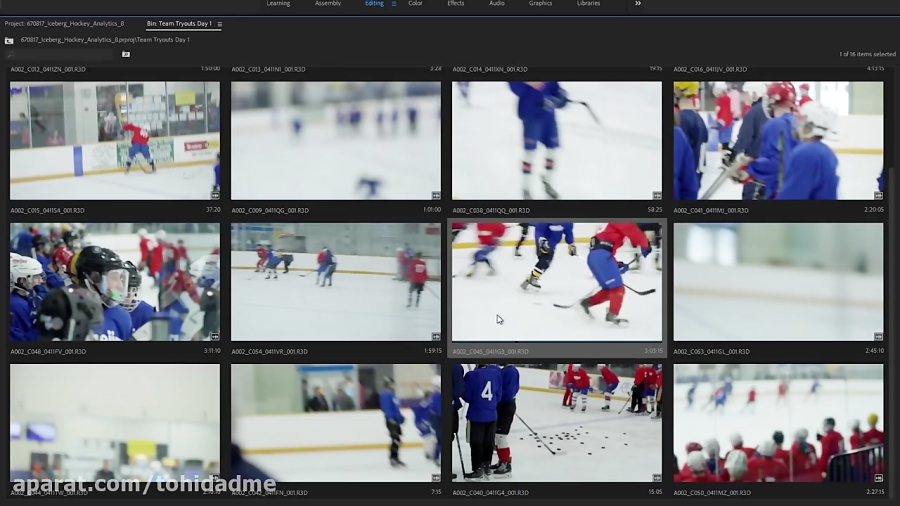Select the Bin: Team Tryouts Day 1 tab
The width and height of the screenshot is (900, 506).
click(179, 24)
